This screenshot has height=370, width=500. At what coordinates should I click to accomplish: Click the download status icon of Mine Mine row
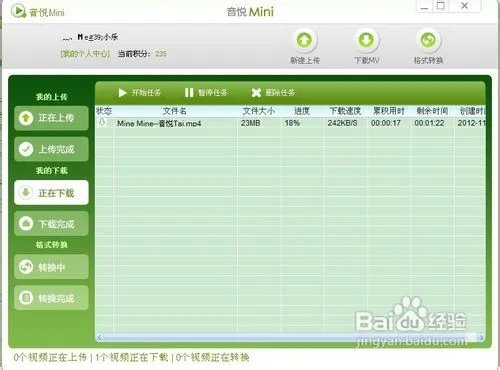click(x=102, y=122)
